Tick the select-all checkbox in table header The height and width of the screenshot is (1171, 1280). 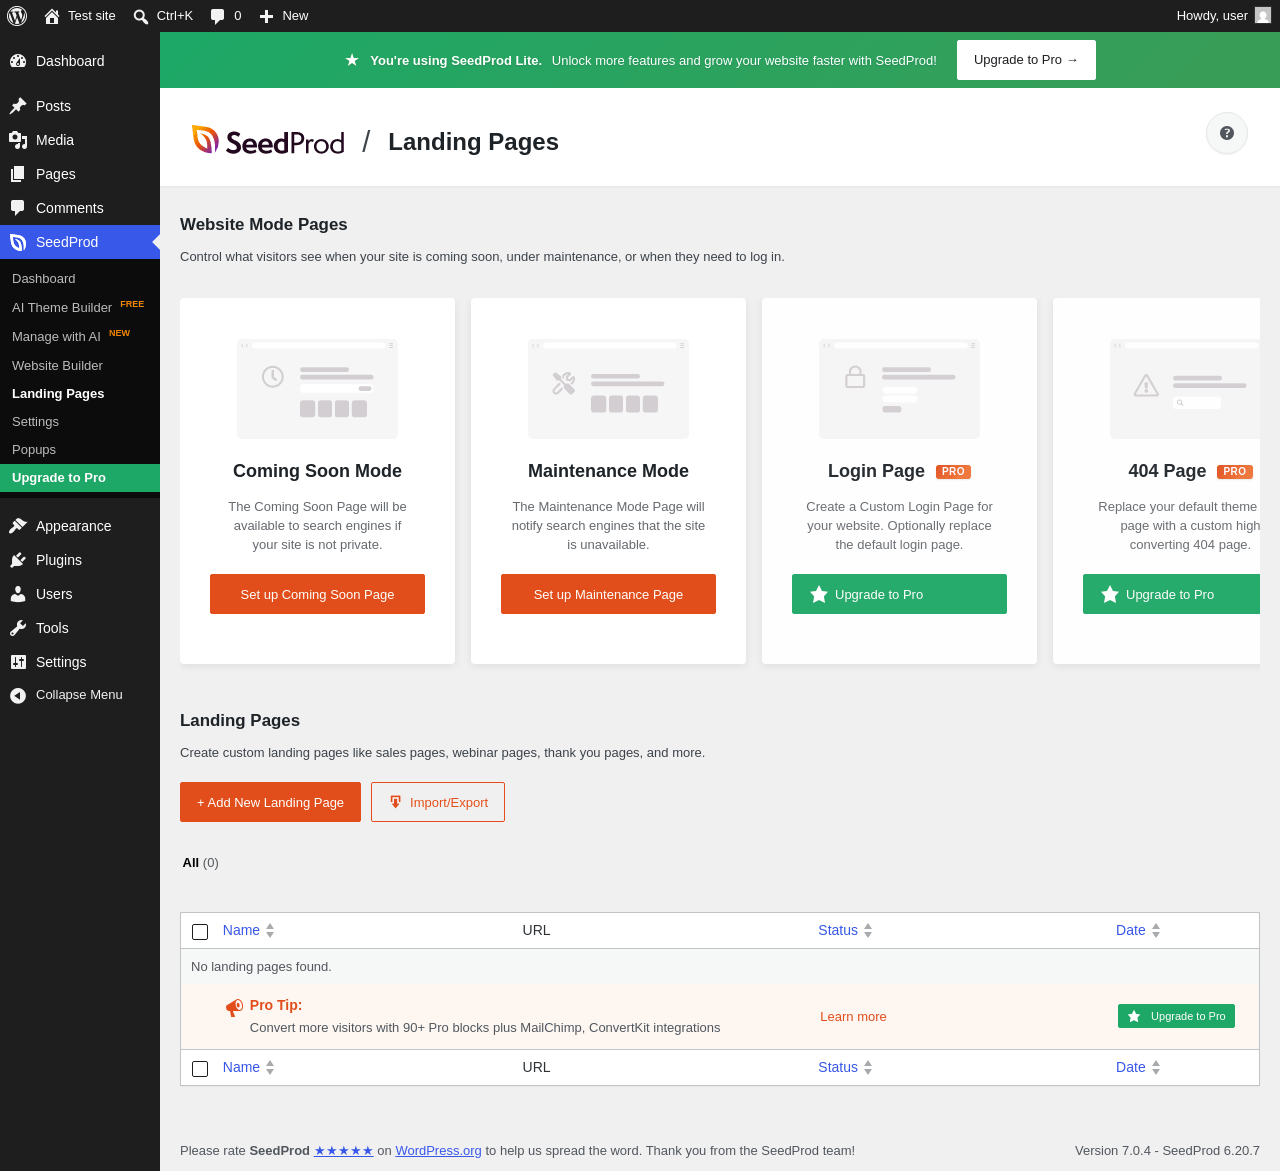(200, 932)
